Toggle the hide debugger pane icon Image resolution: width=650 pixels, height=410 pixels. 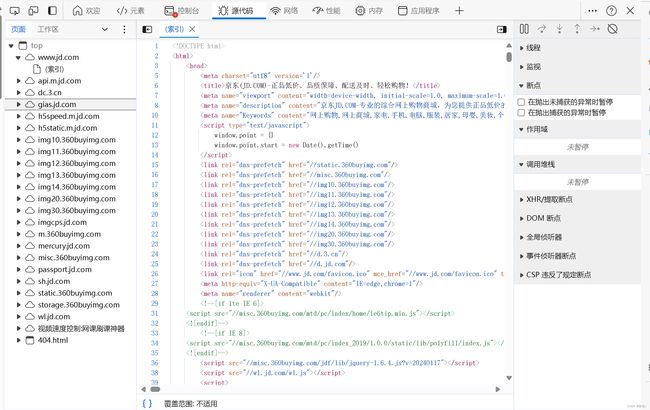click(502, 29)
